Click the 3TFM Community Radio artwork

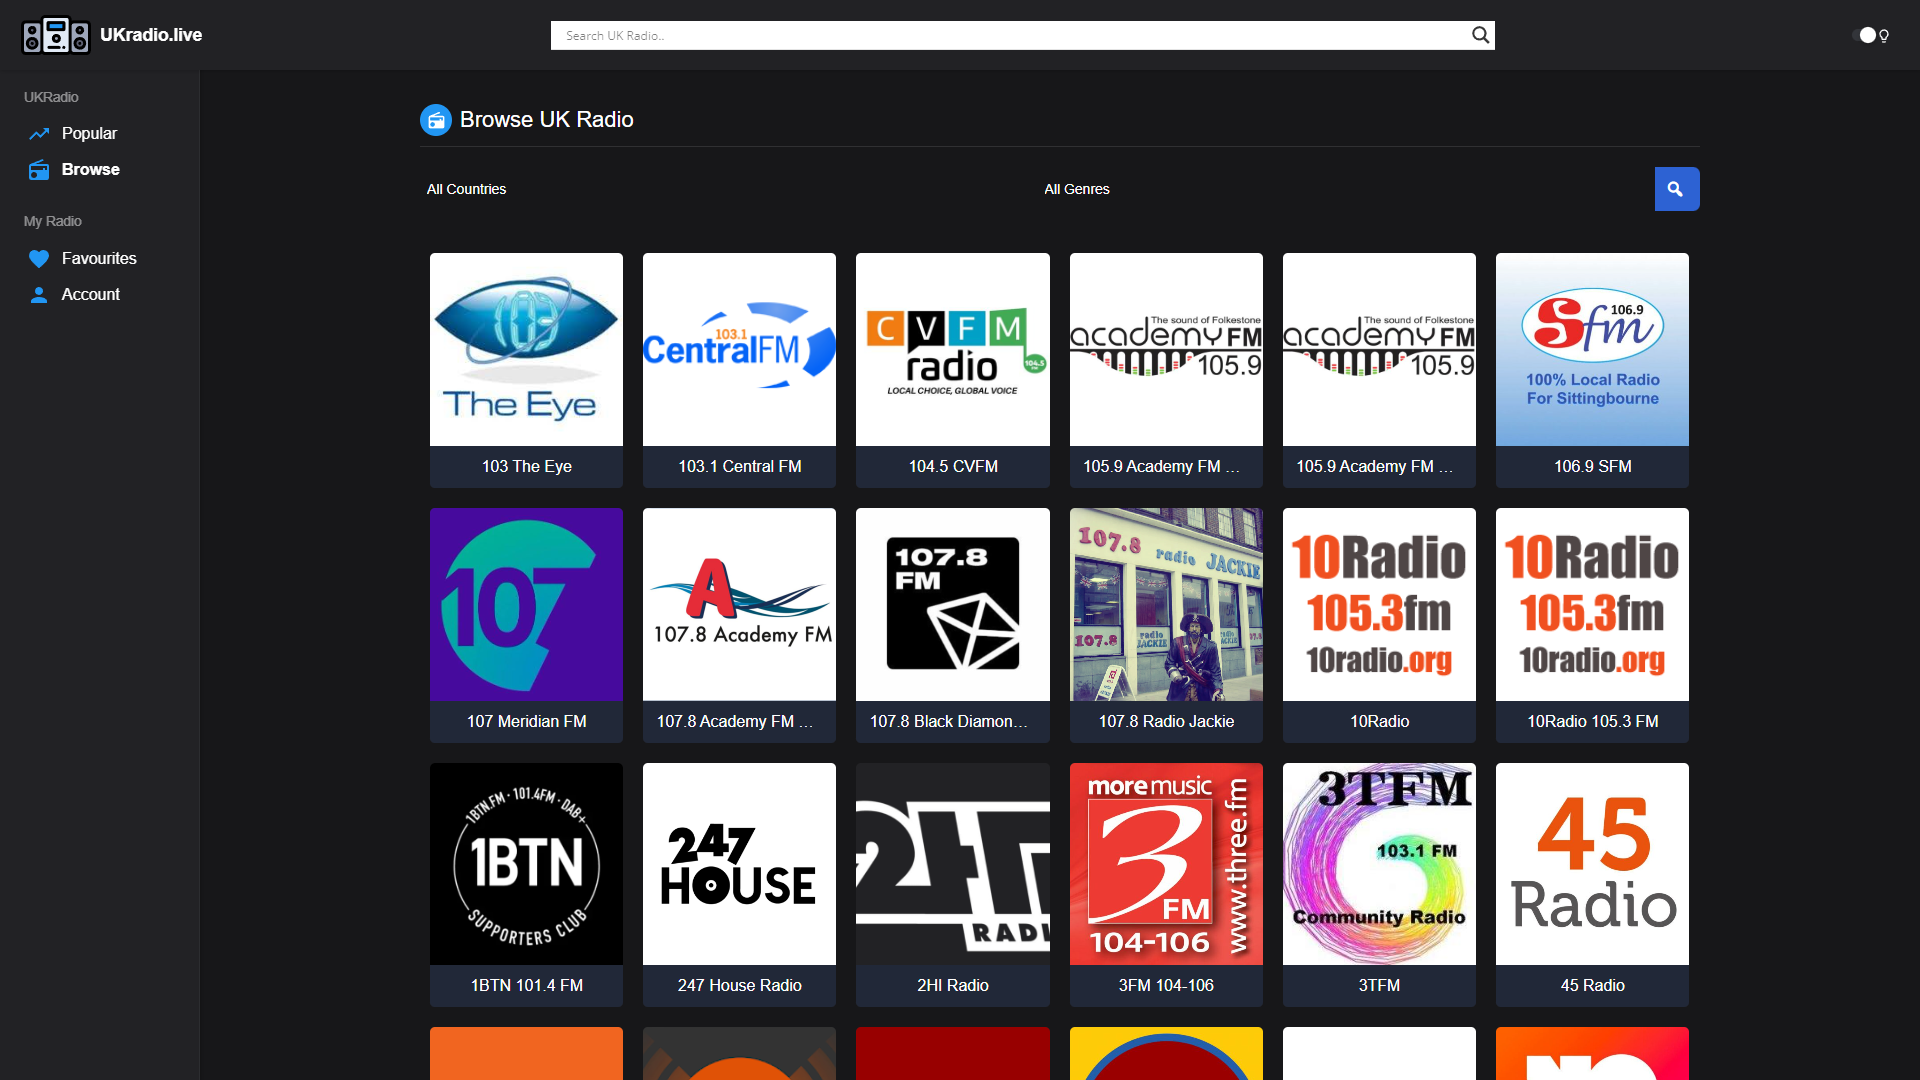coord(1378,863)
